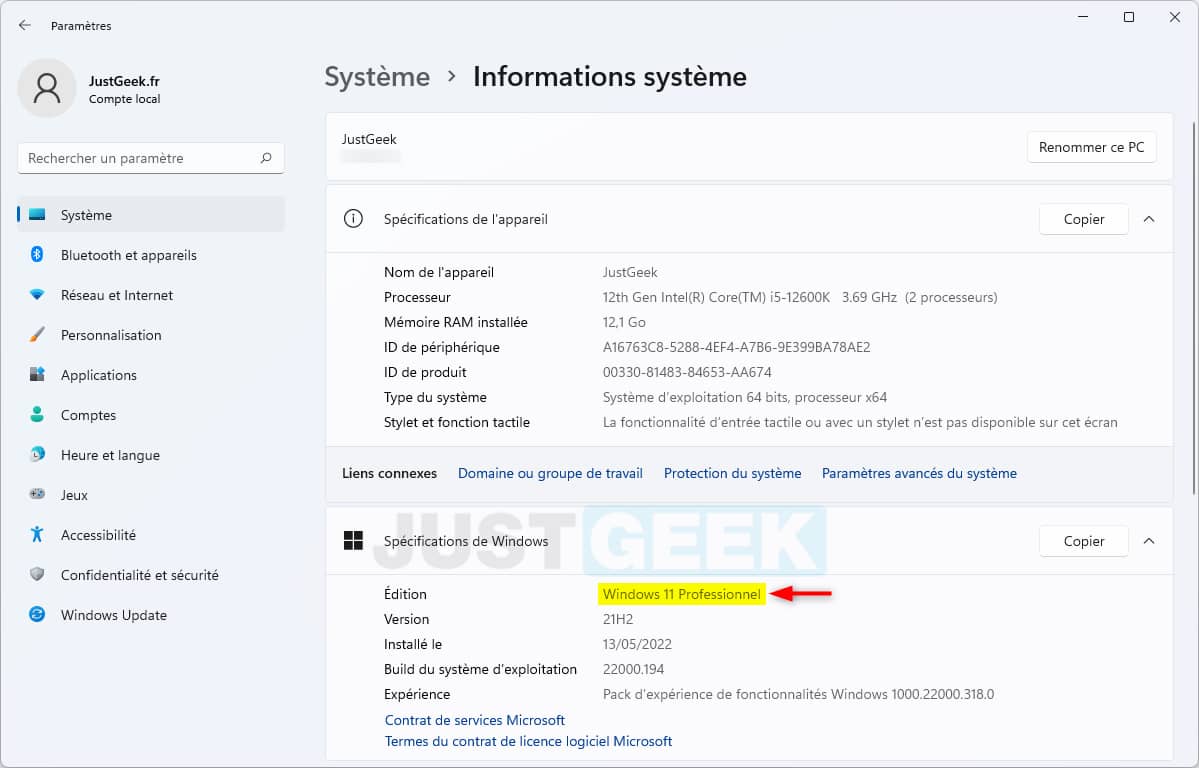Open Paramètres avancés du système link
Viewport: 1199px width, 768px height.
point(919,473)
